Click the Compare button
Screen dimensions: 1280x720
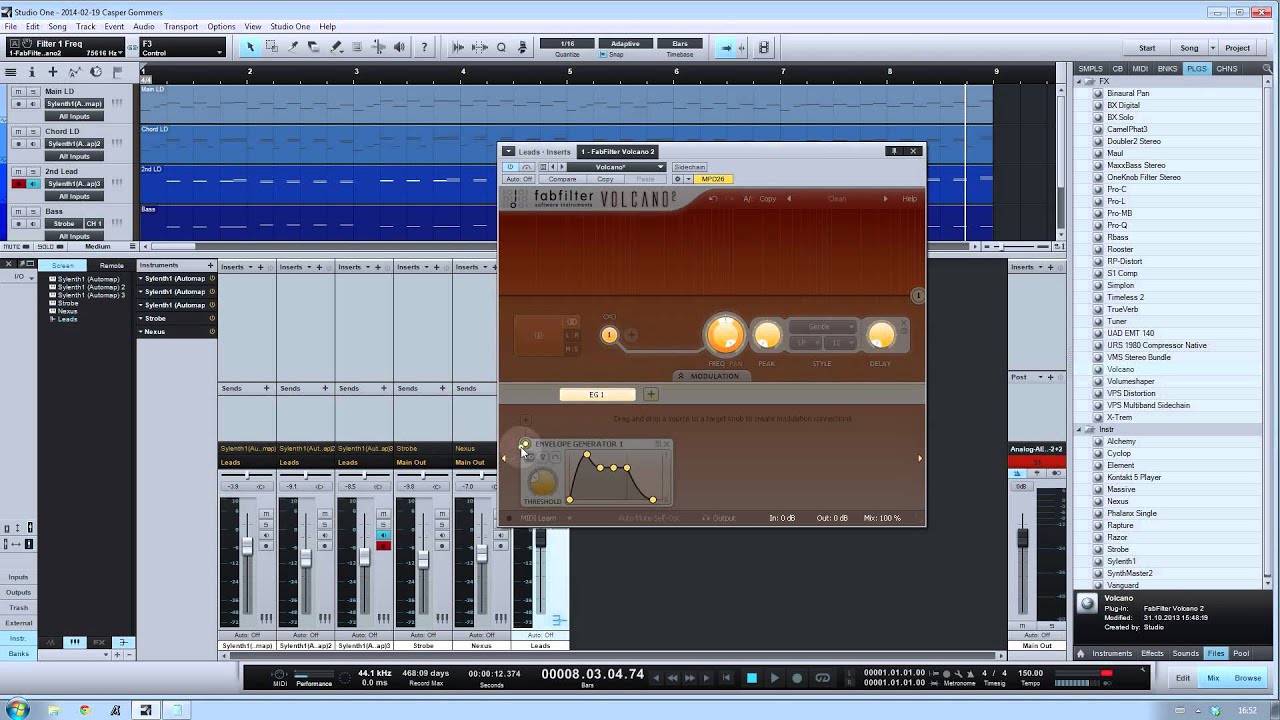coord(562,179)
